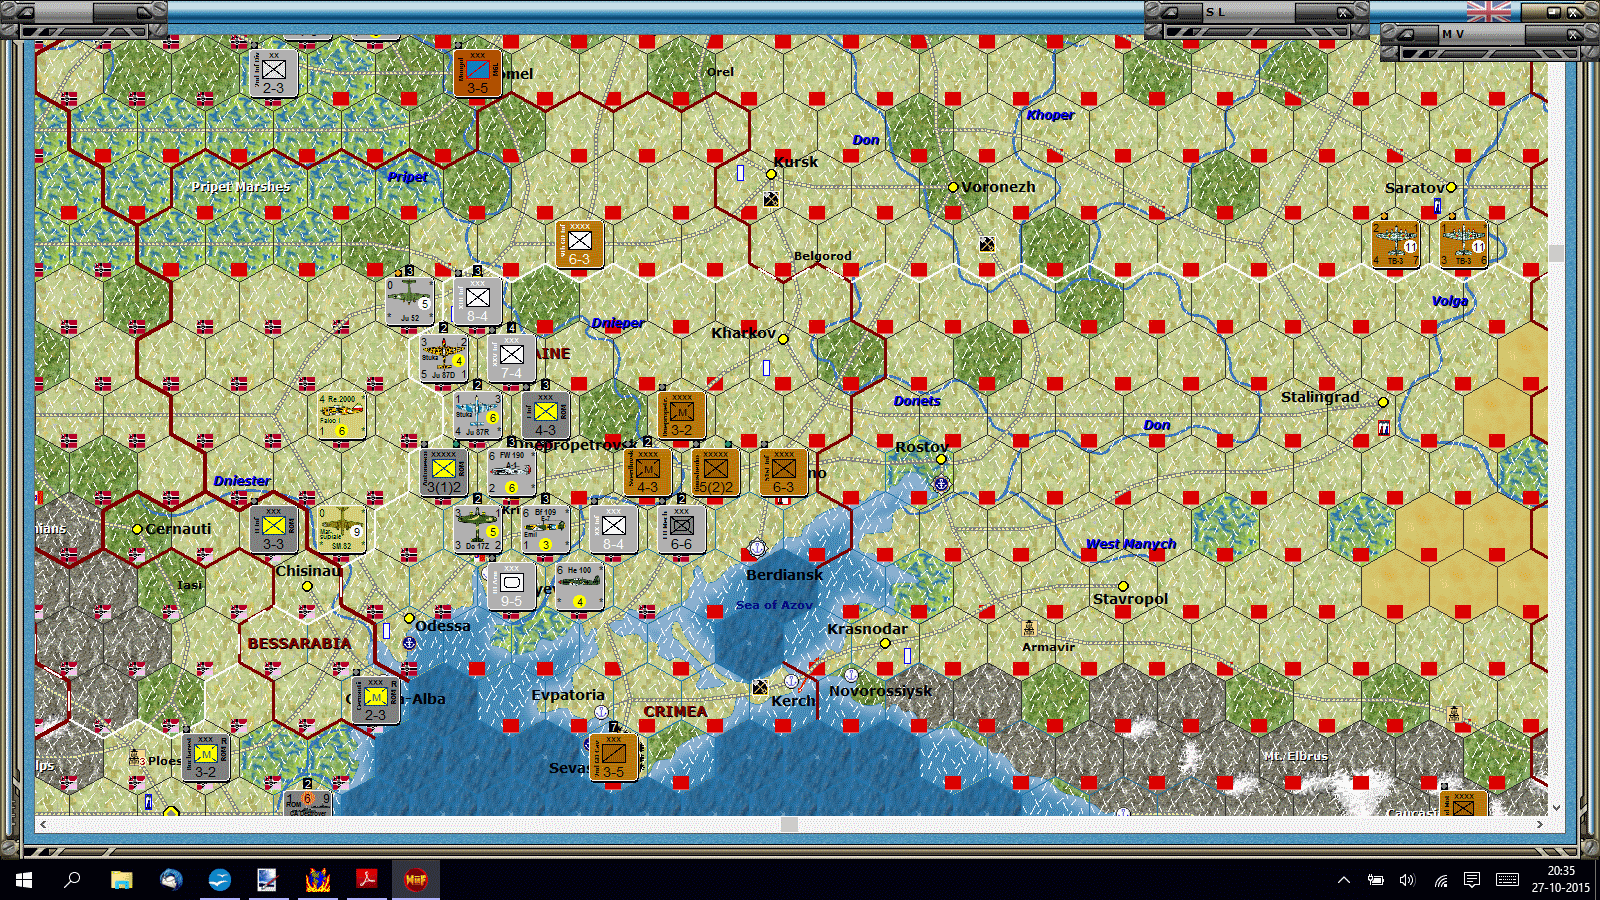Screen dimensions: 1600x900
Task: Click the Armavir oil resource icon
Action: [1028, 628]
